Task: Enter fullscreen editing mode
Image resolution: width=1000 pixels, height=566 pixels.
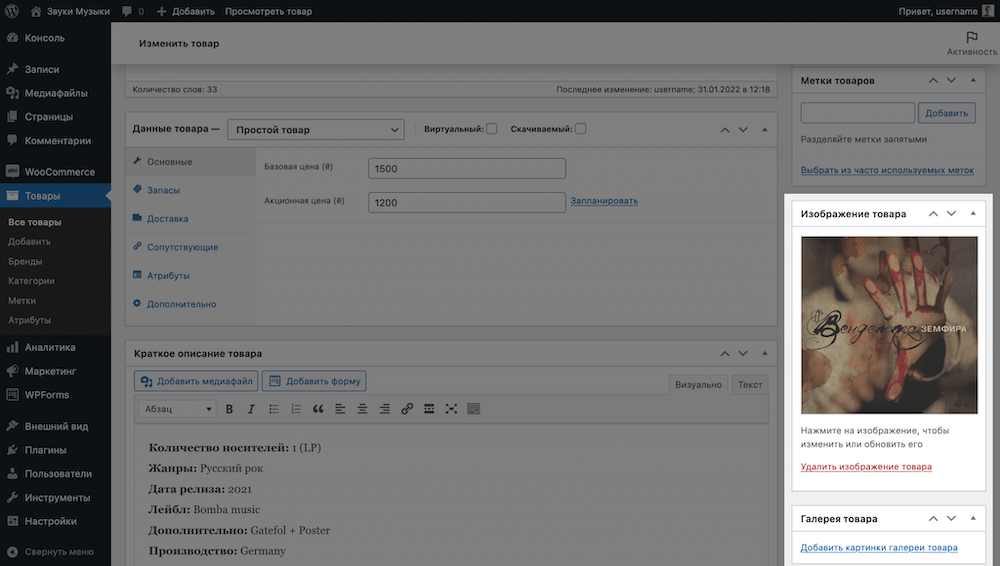Action: [x=452, y=409]
